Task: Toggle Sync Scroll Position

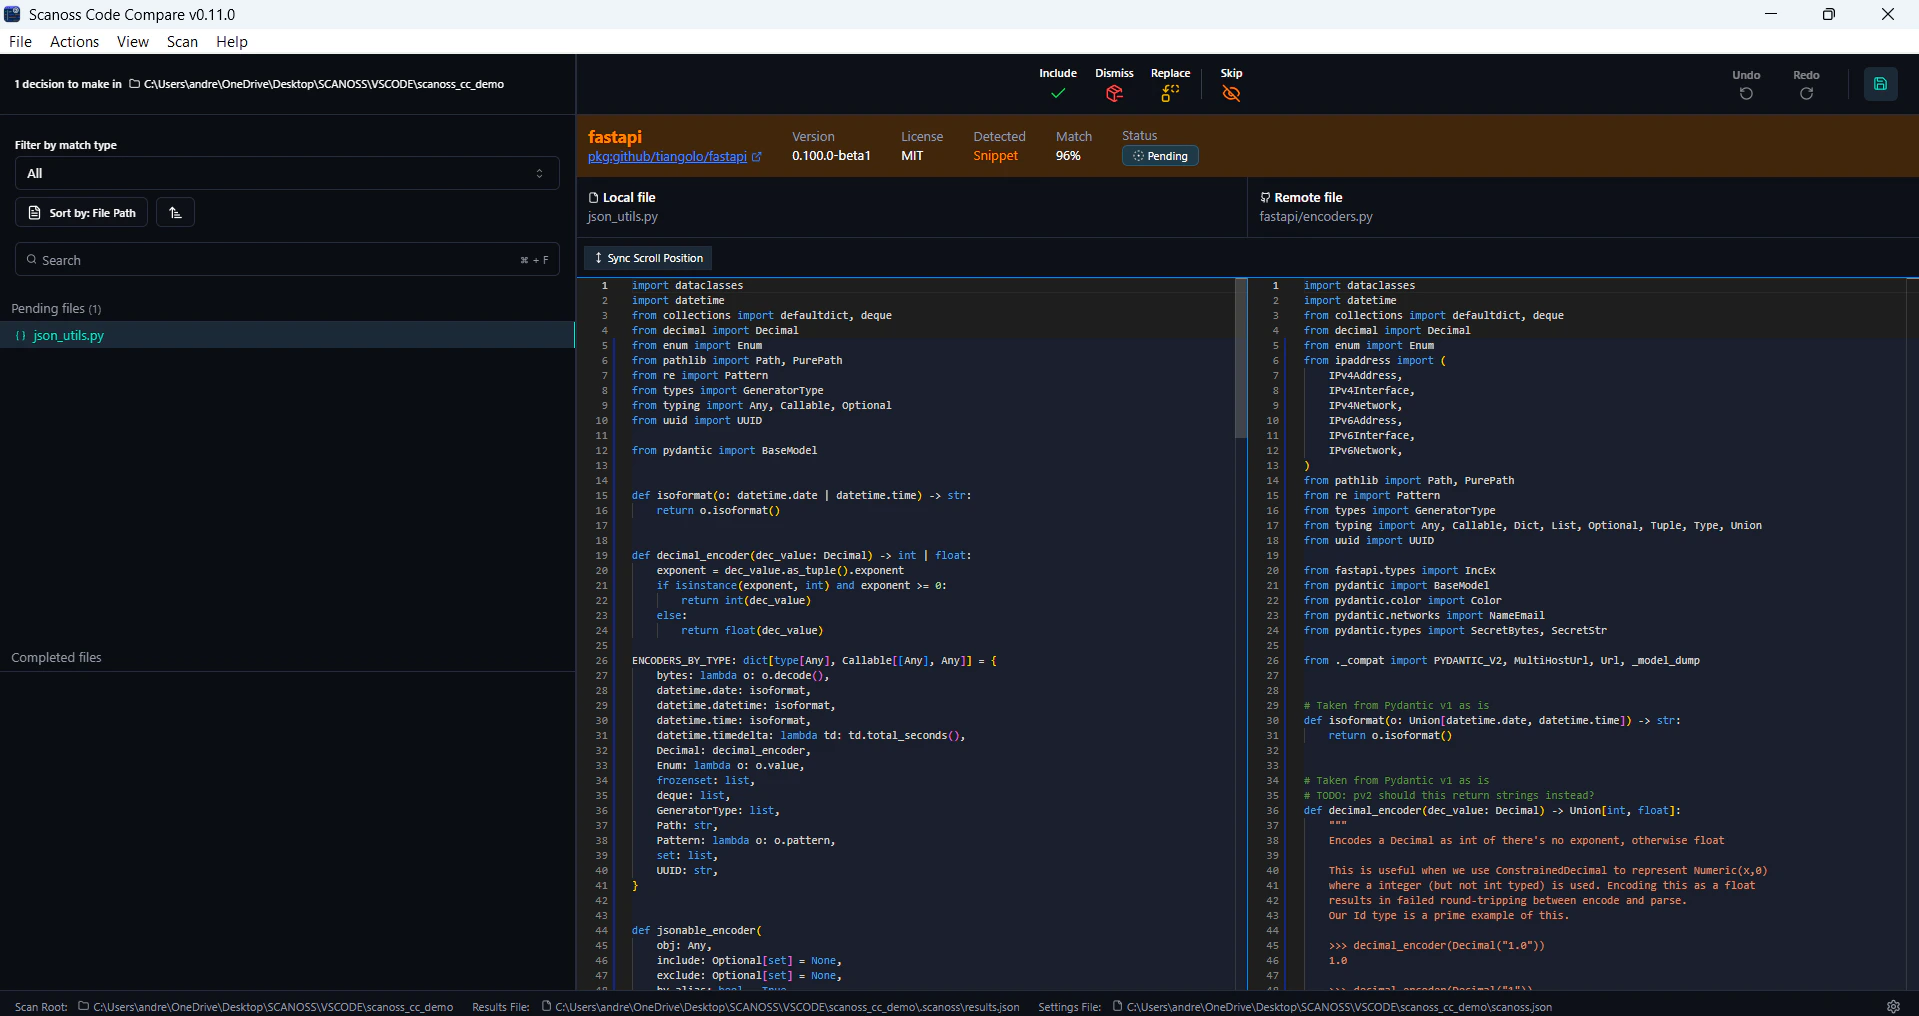Action: (647, 258)
